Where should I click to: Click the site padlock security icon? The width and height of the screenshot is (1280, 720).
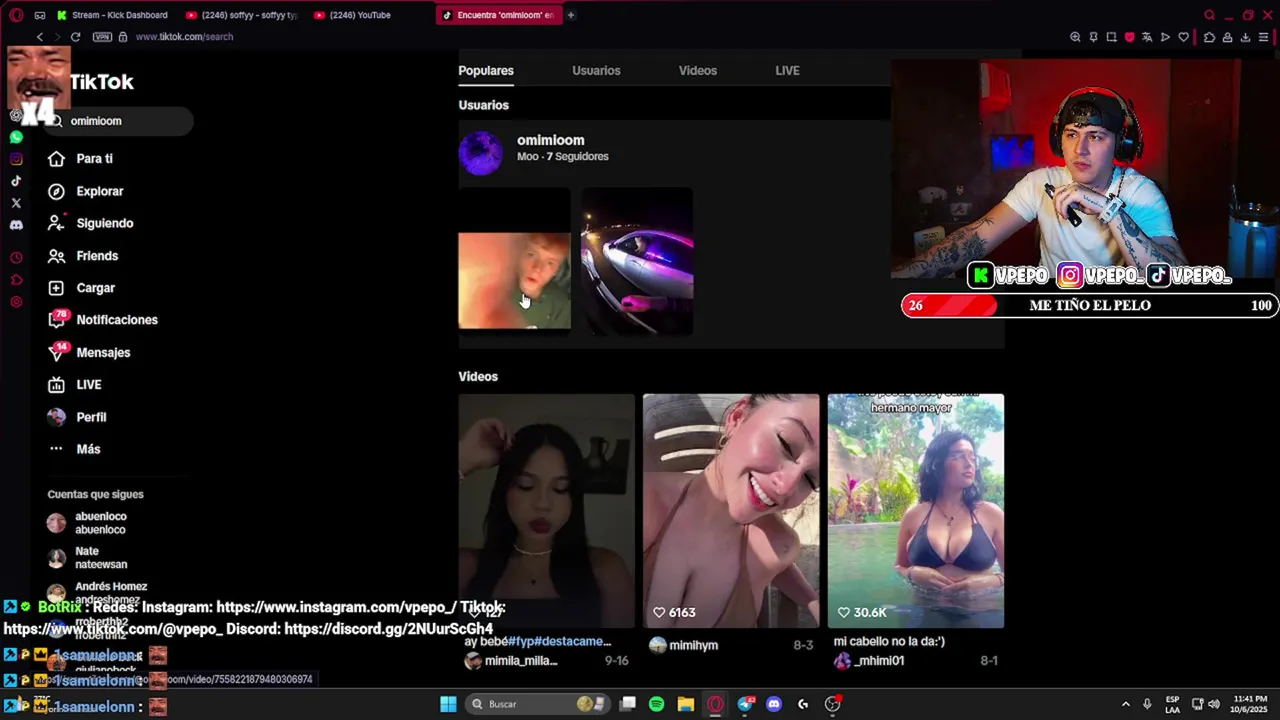pos(123,37)
